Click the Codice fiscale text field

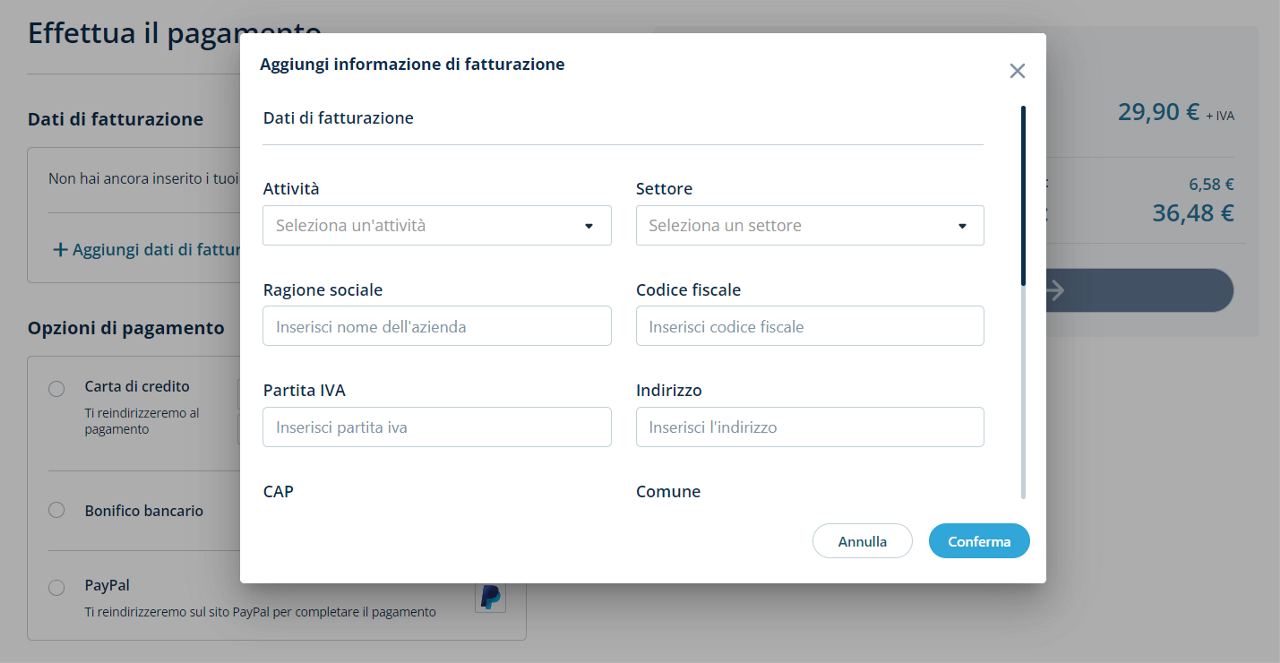pyautogui.click(x=809, y=326)
